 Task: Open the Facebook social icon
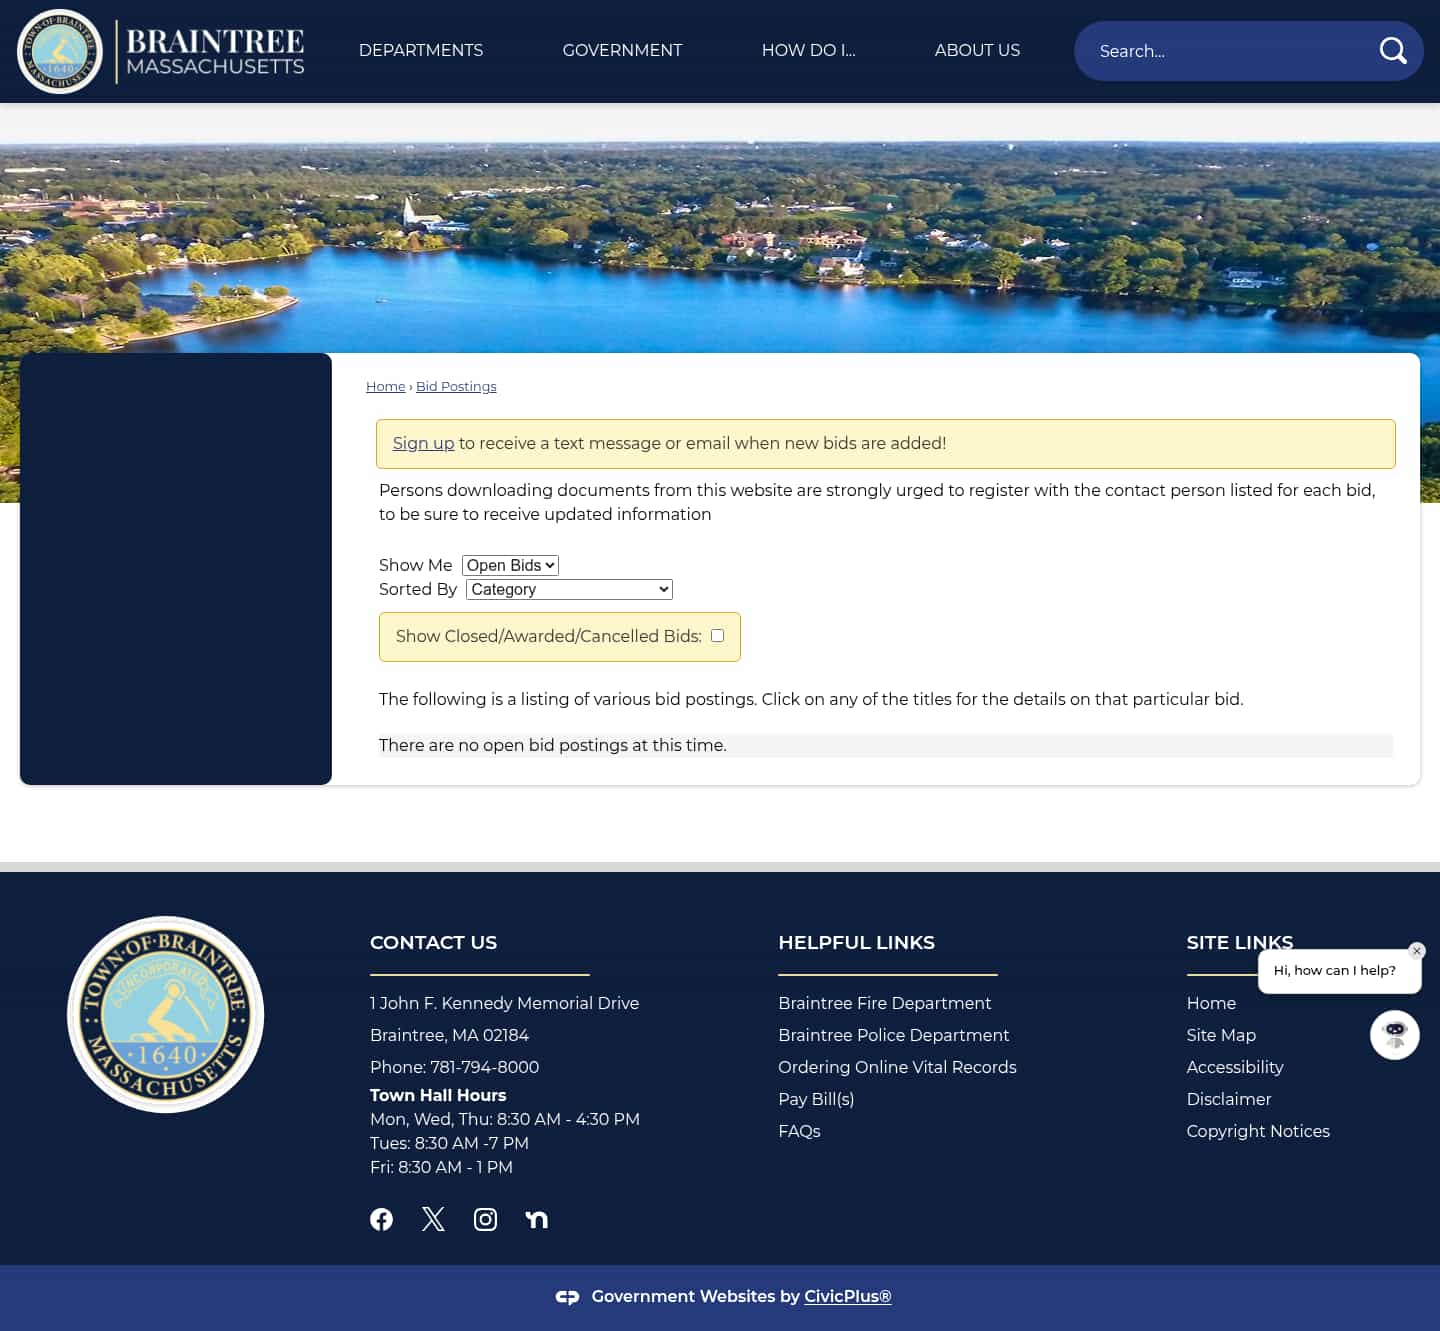point(381,1219)
